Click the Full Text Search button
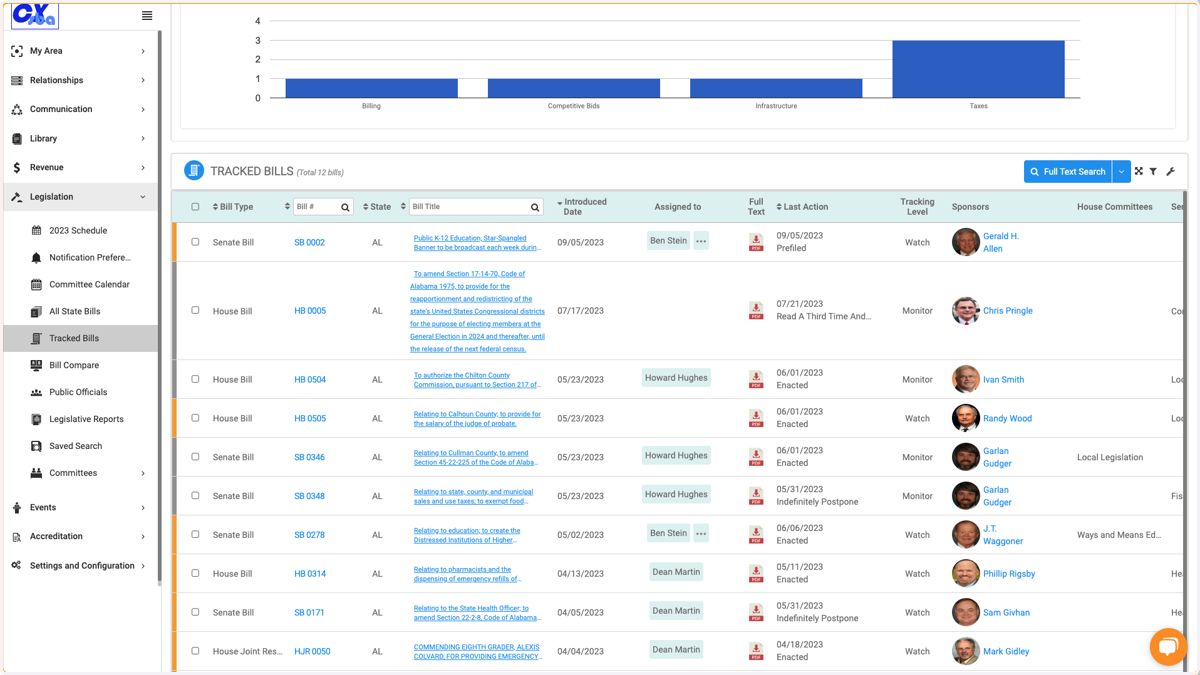This screenshot has width=1200, height=675. click(x=1068, y=172)
